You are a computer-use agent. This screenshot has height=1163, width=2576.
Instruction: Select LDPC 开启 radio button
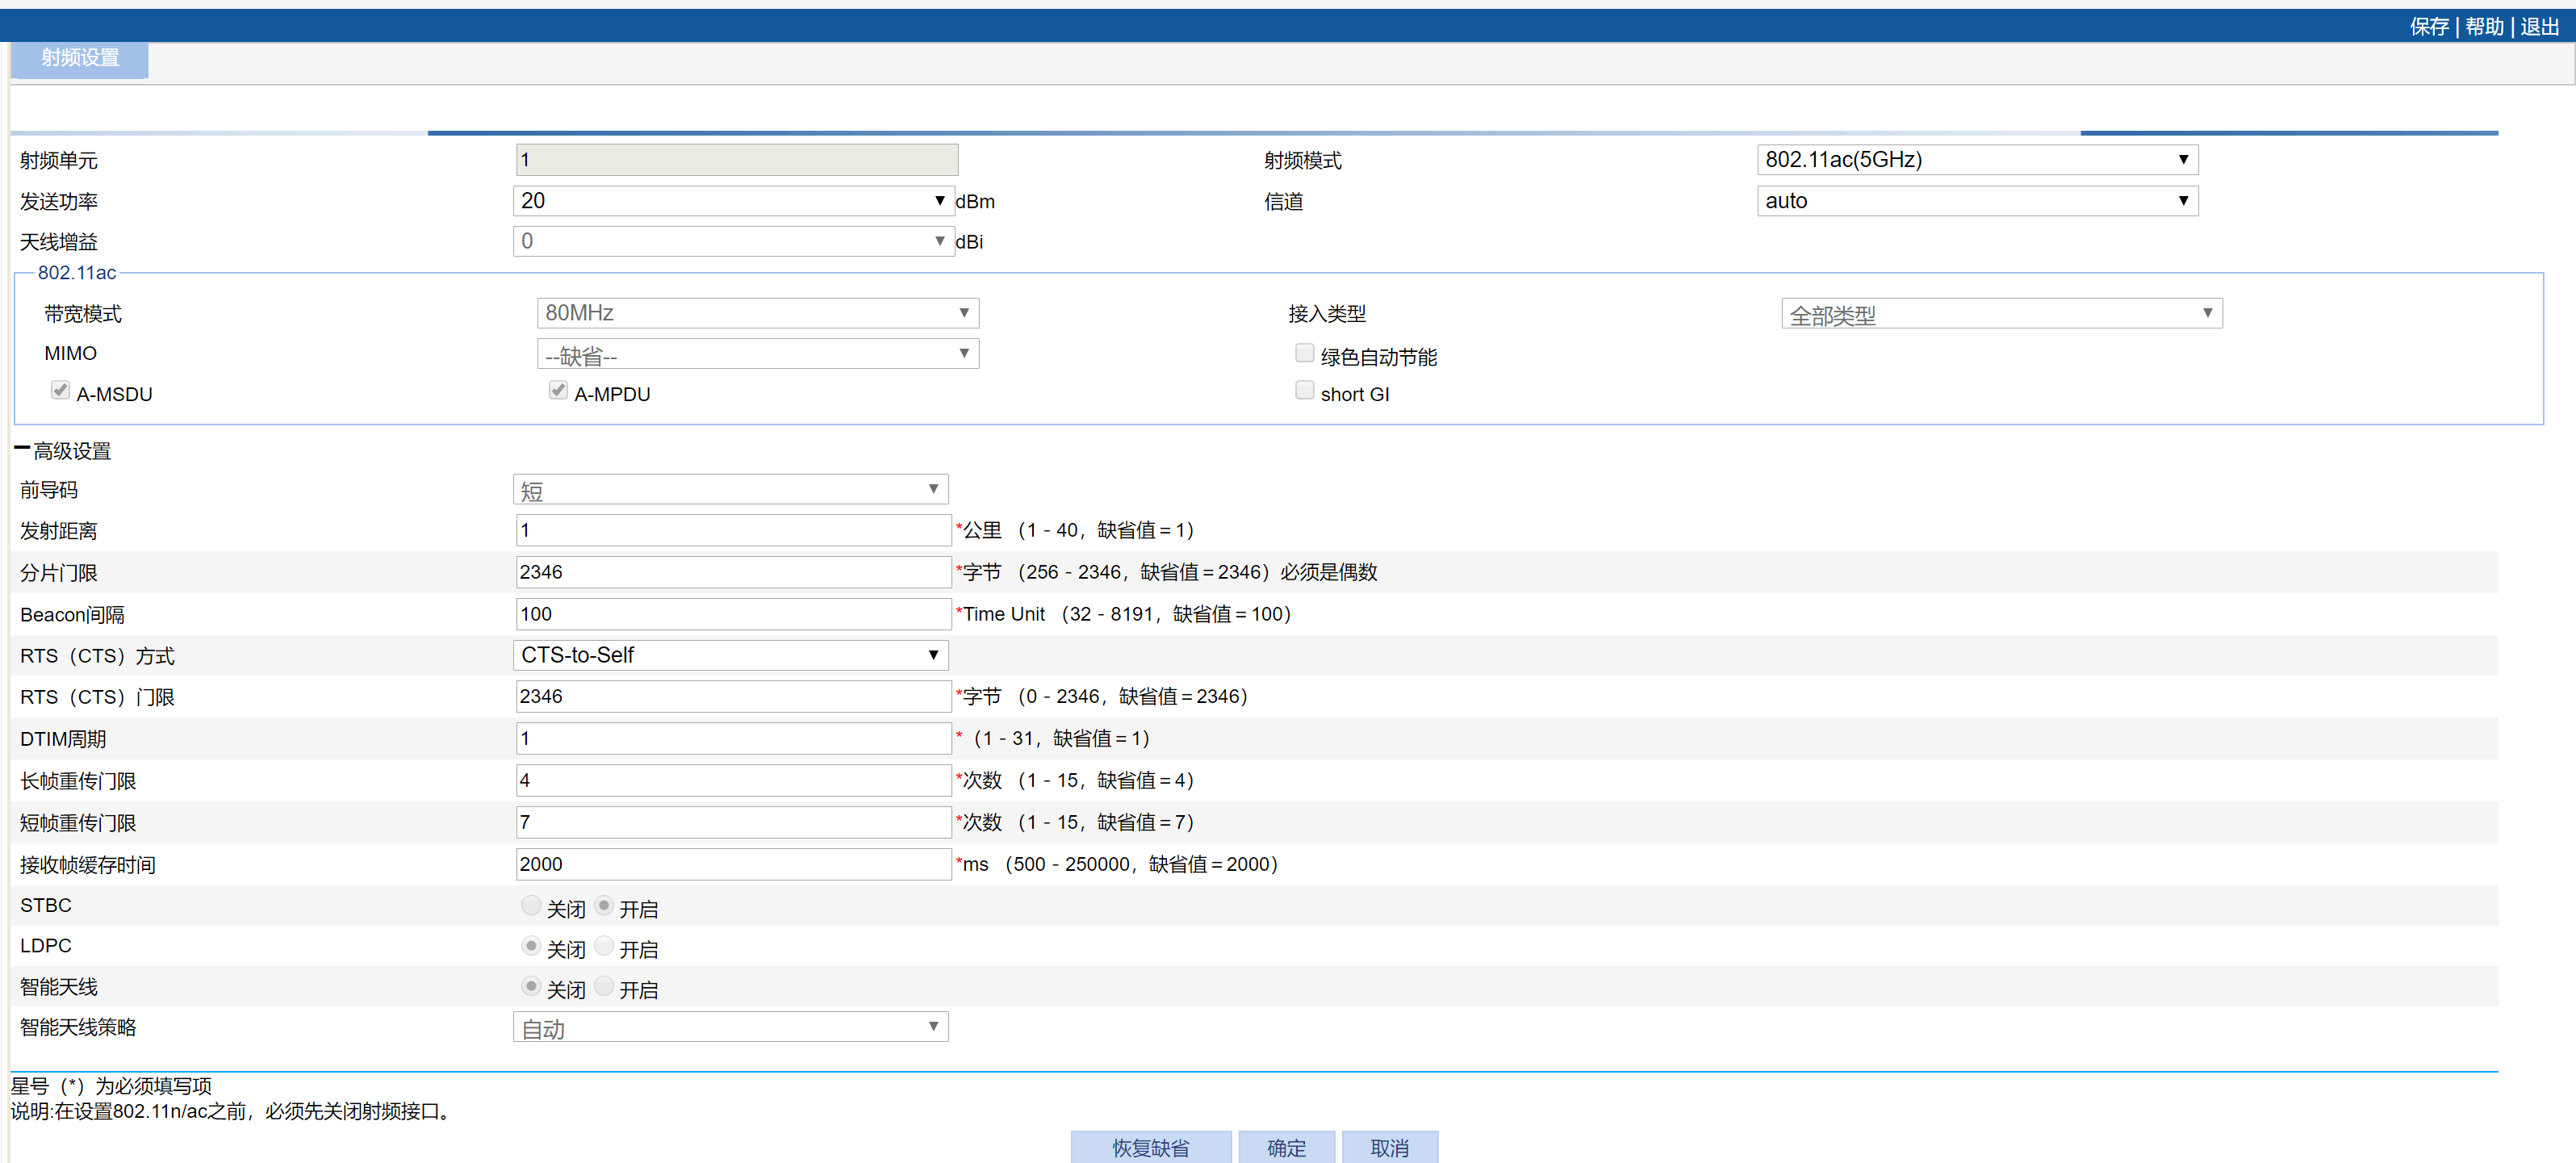[x=604, y=946]
